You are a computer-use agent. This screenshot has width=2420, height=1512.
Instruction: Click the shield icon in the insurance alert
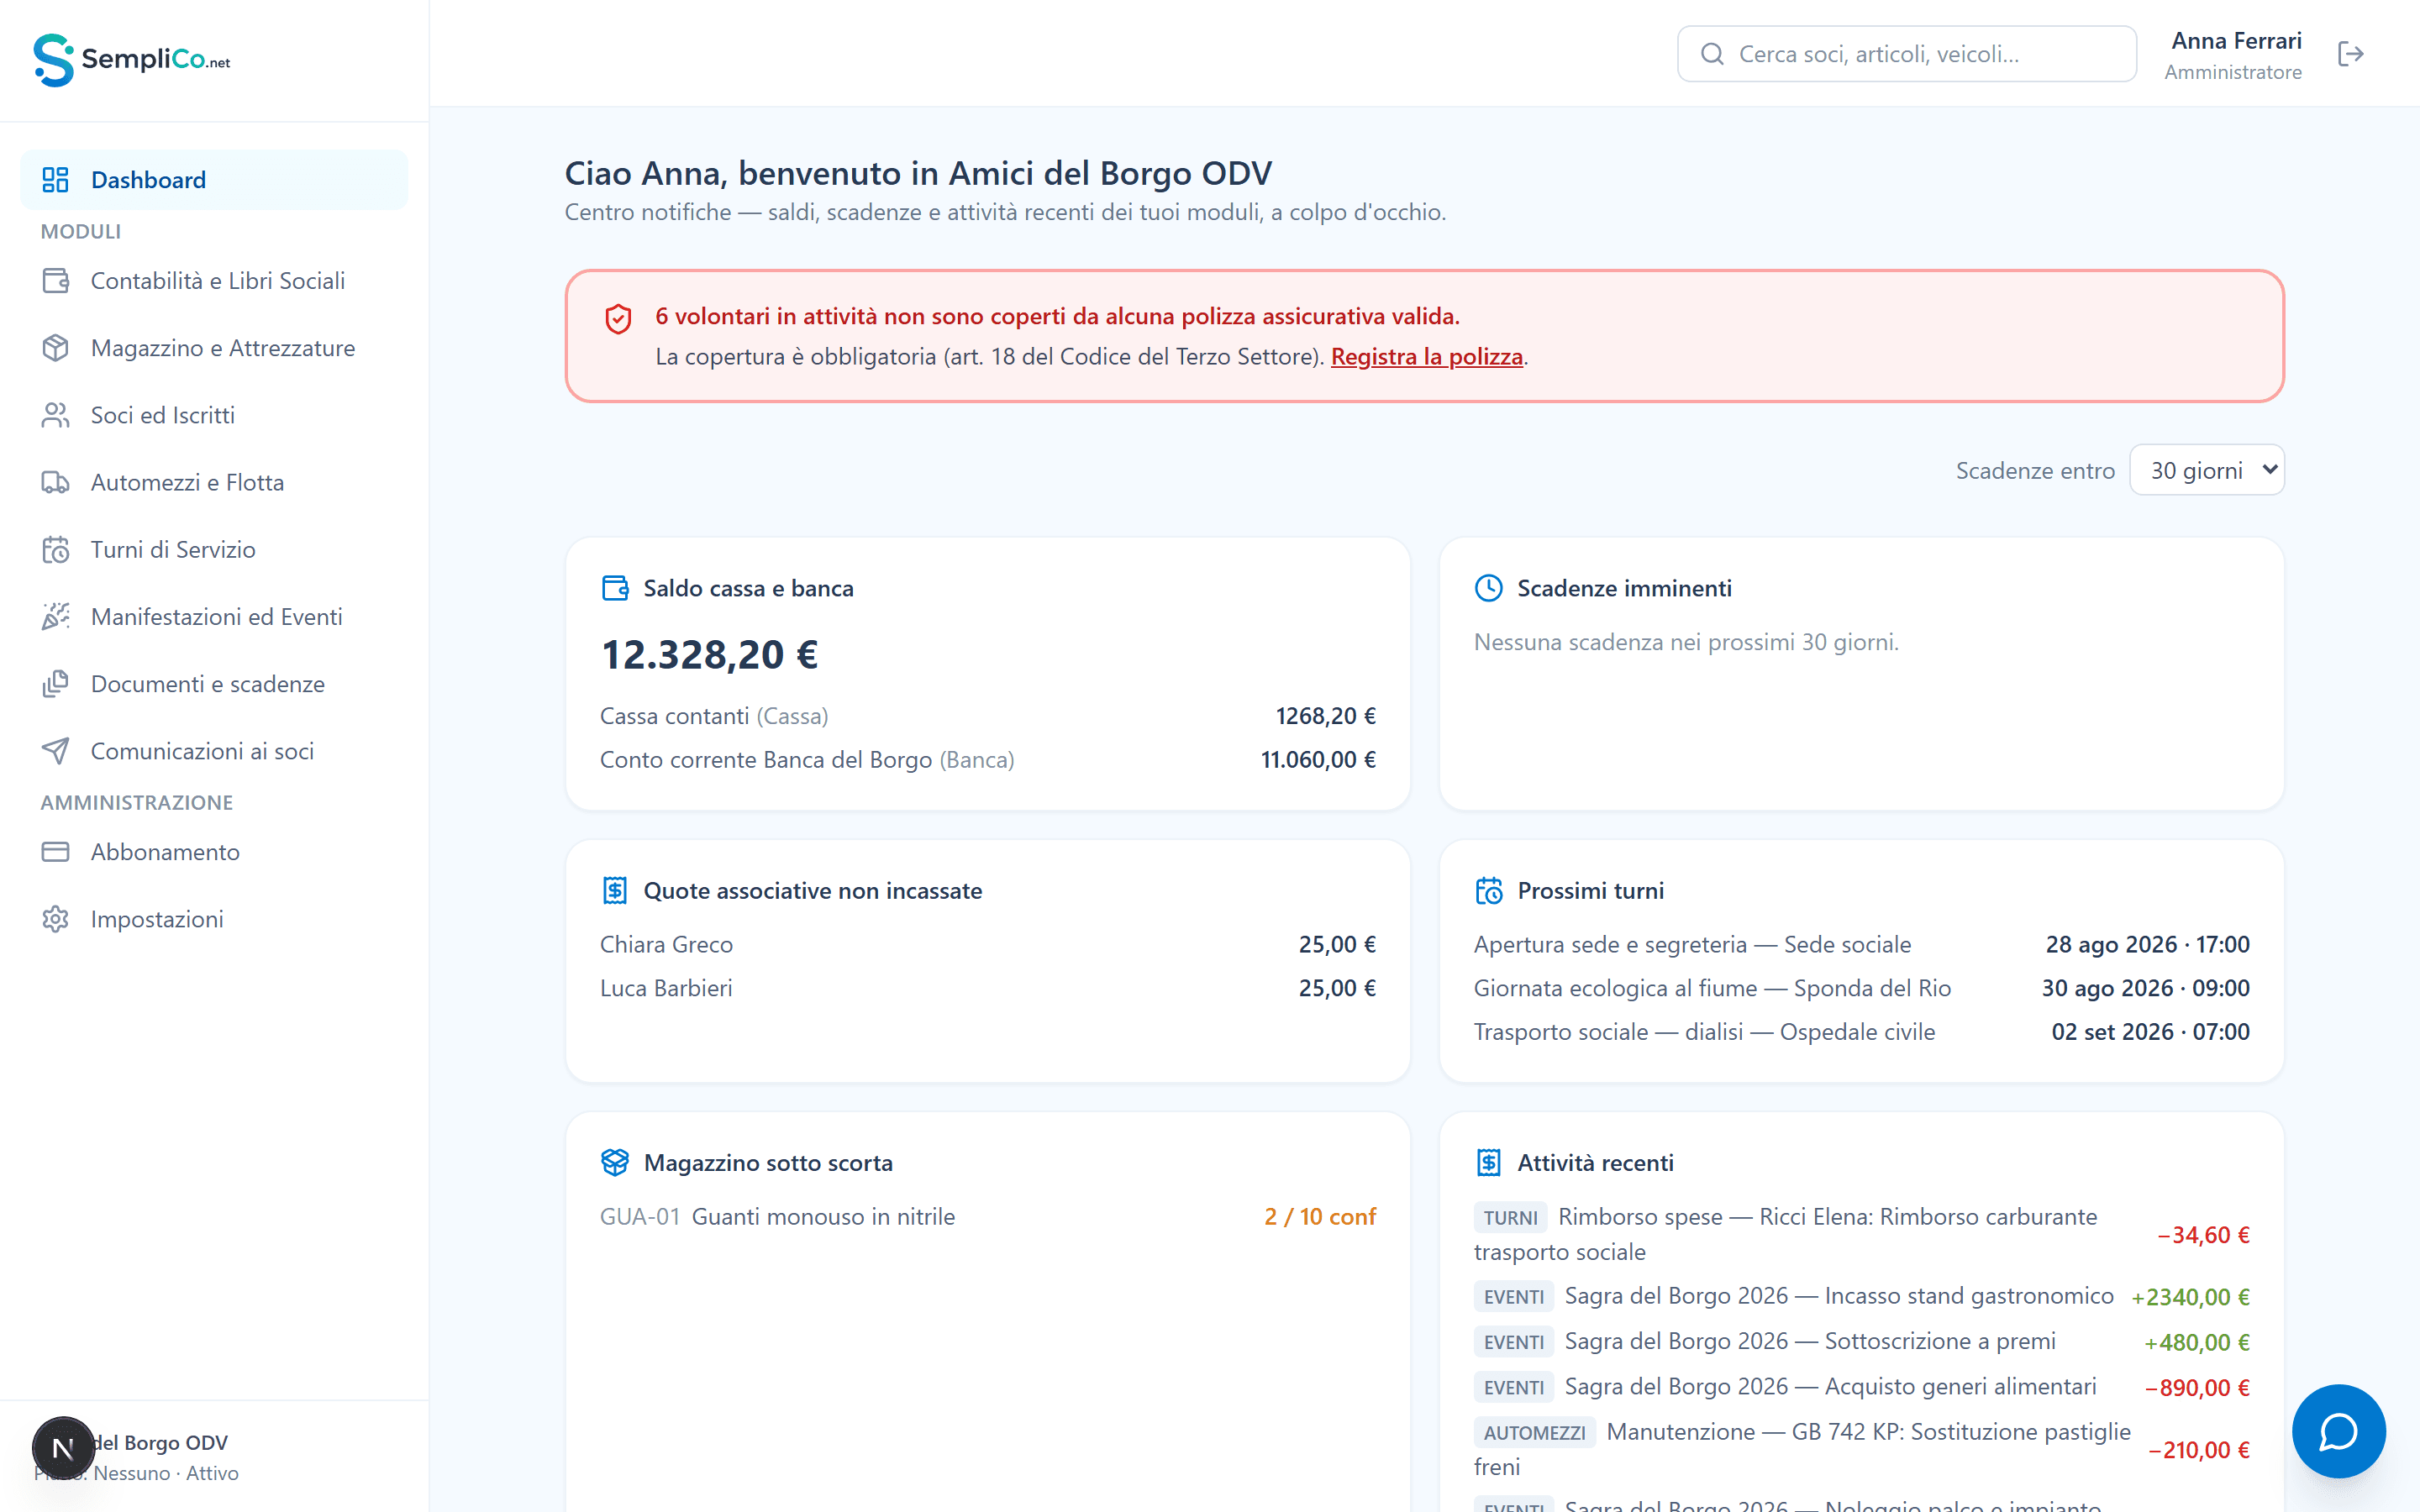tap(618, 319)
